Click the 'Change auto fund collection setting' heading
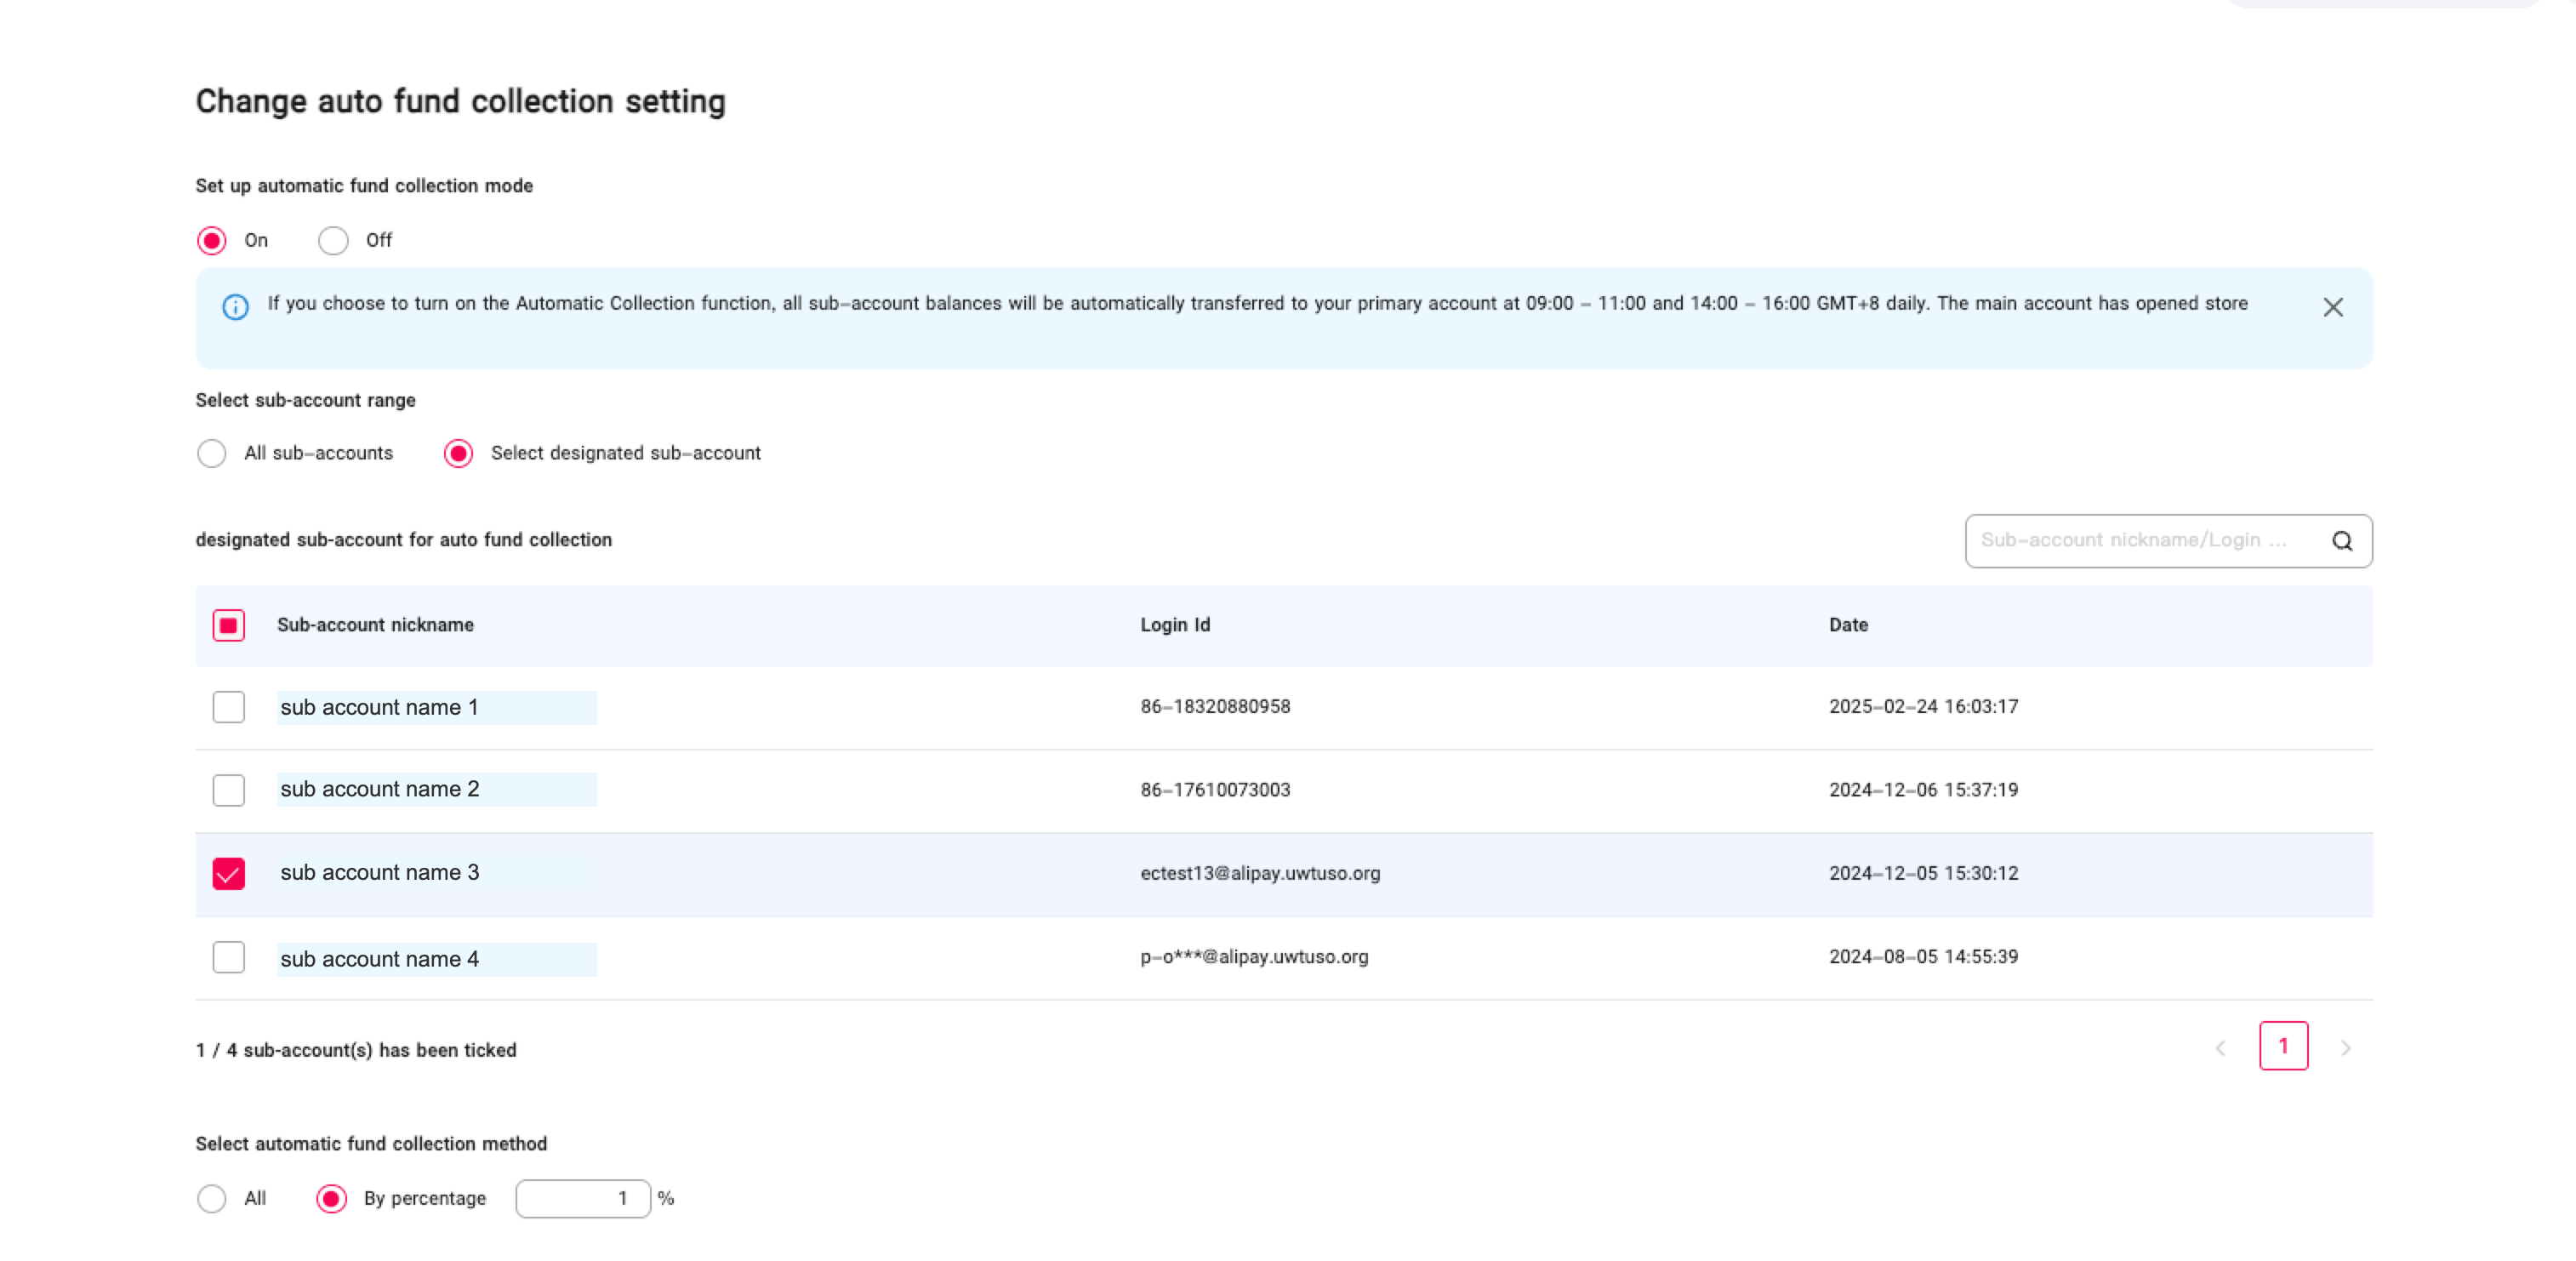 pos(460,101)
